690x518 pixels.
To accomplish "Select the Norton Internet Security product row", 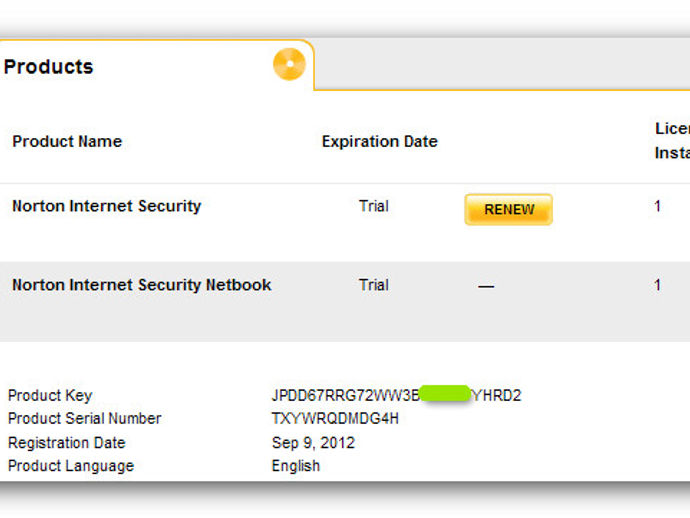I will click(x=345, y=222).
